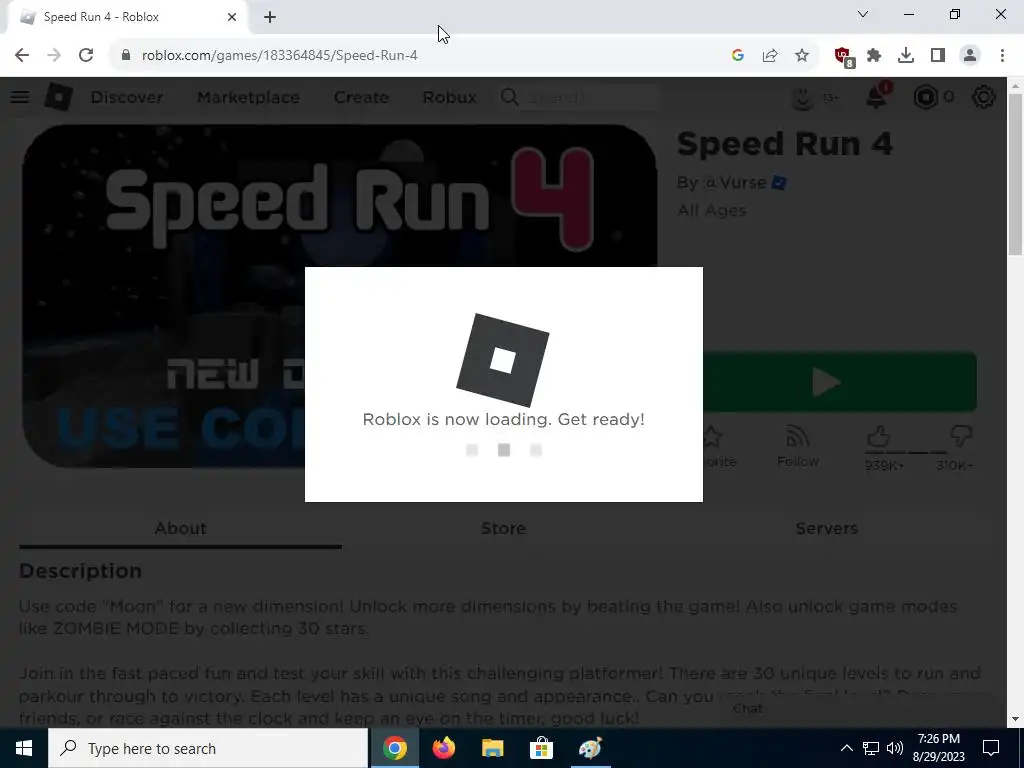The image size is (1024, 768).
Task: Go to the Marketplace section
Action: pyautogui.click(x=248, y=97)
